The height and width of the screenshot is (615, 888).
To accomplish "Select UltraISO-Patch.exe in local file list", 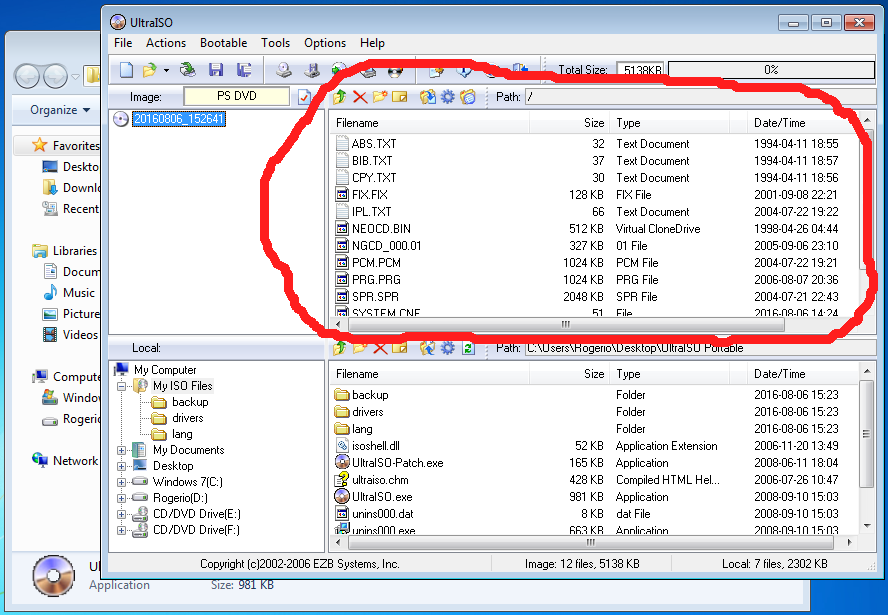I will click(x=397, y=463).
